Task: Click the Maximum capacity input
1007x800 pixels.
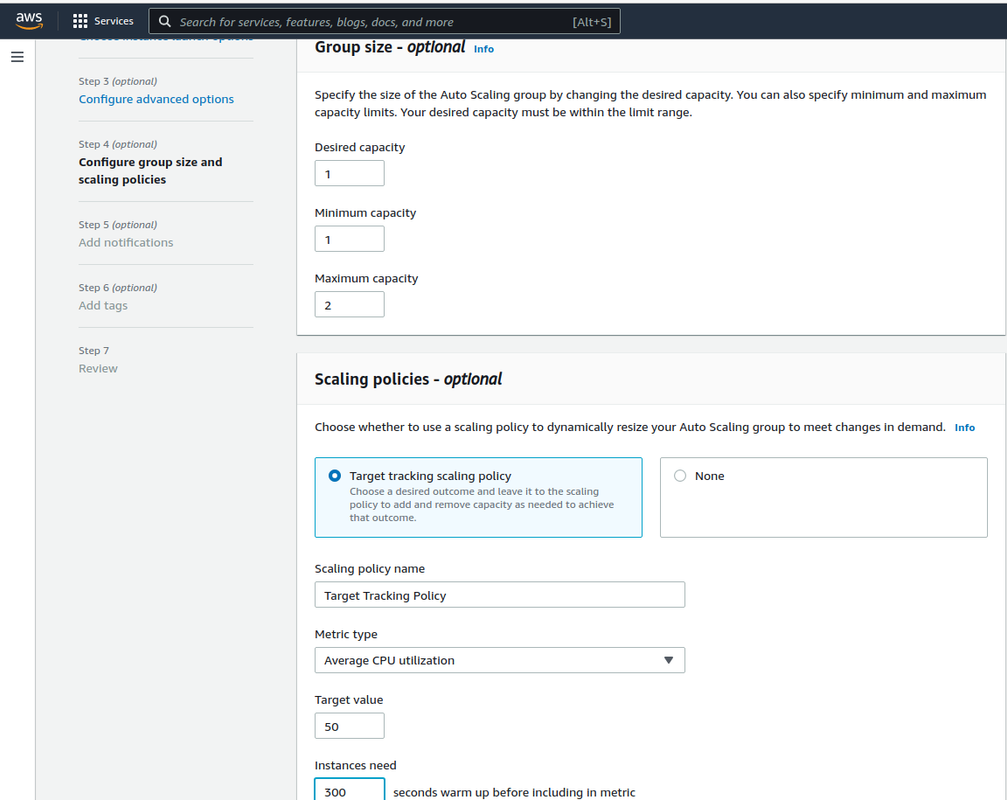Action: click(349, 305)
